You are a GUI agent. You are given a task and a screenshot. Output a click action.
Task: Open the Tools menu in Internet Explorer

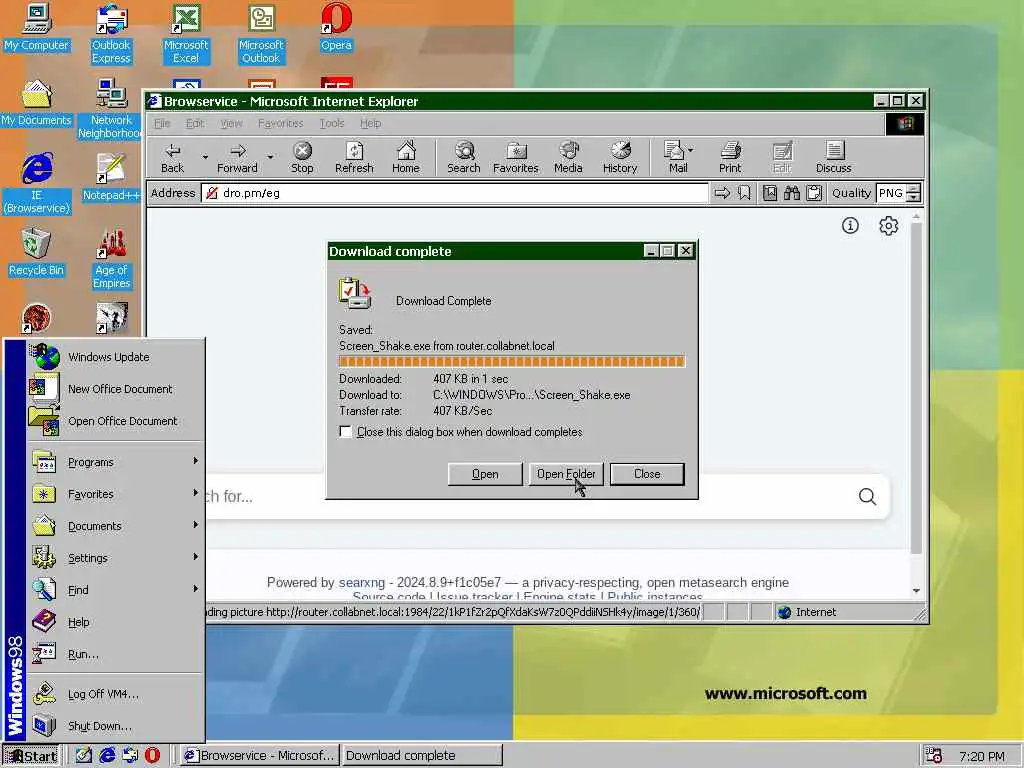pyautogui.click(x=332, y=123)
